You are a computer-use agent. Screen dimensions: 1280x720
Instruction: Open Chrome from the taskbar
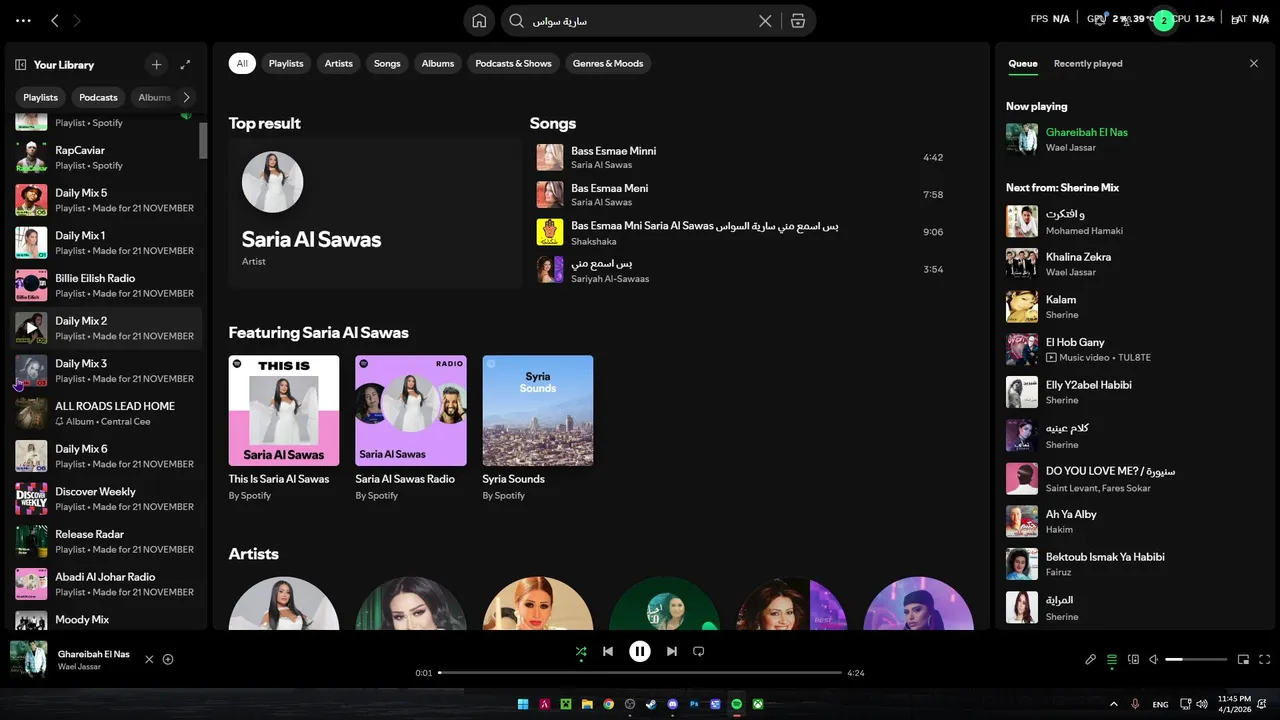(608, 704)
